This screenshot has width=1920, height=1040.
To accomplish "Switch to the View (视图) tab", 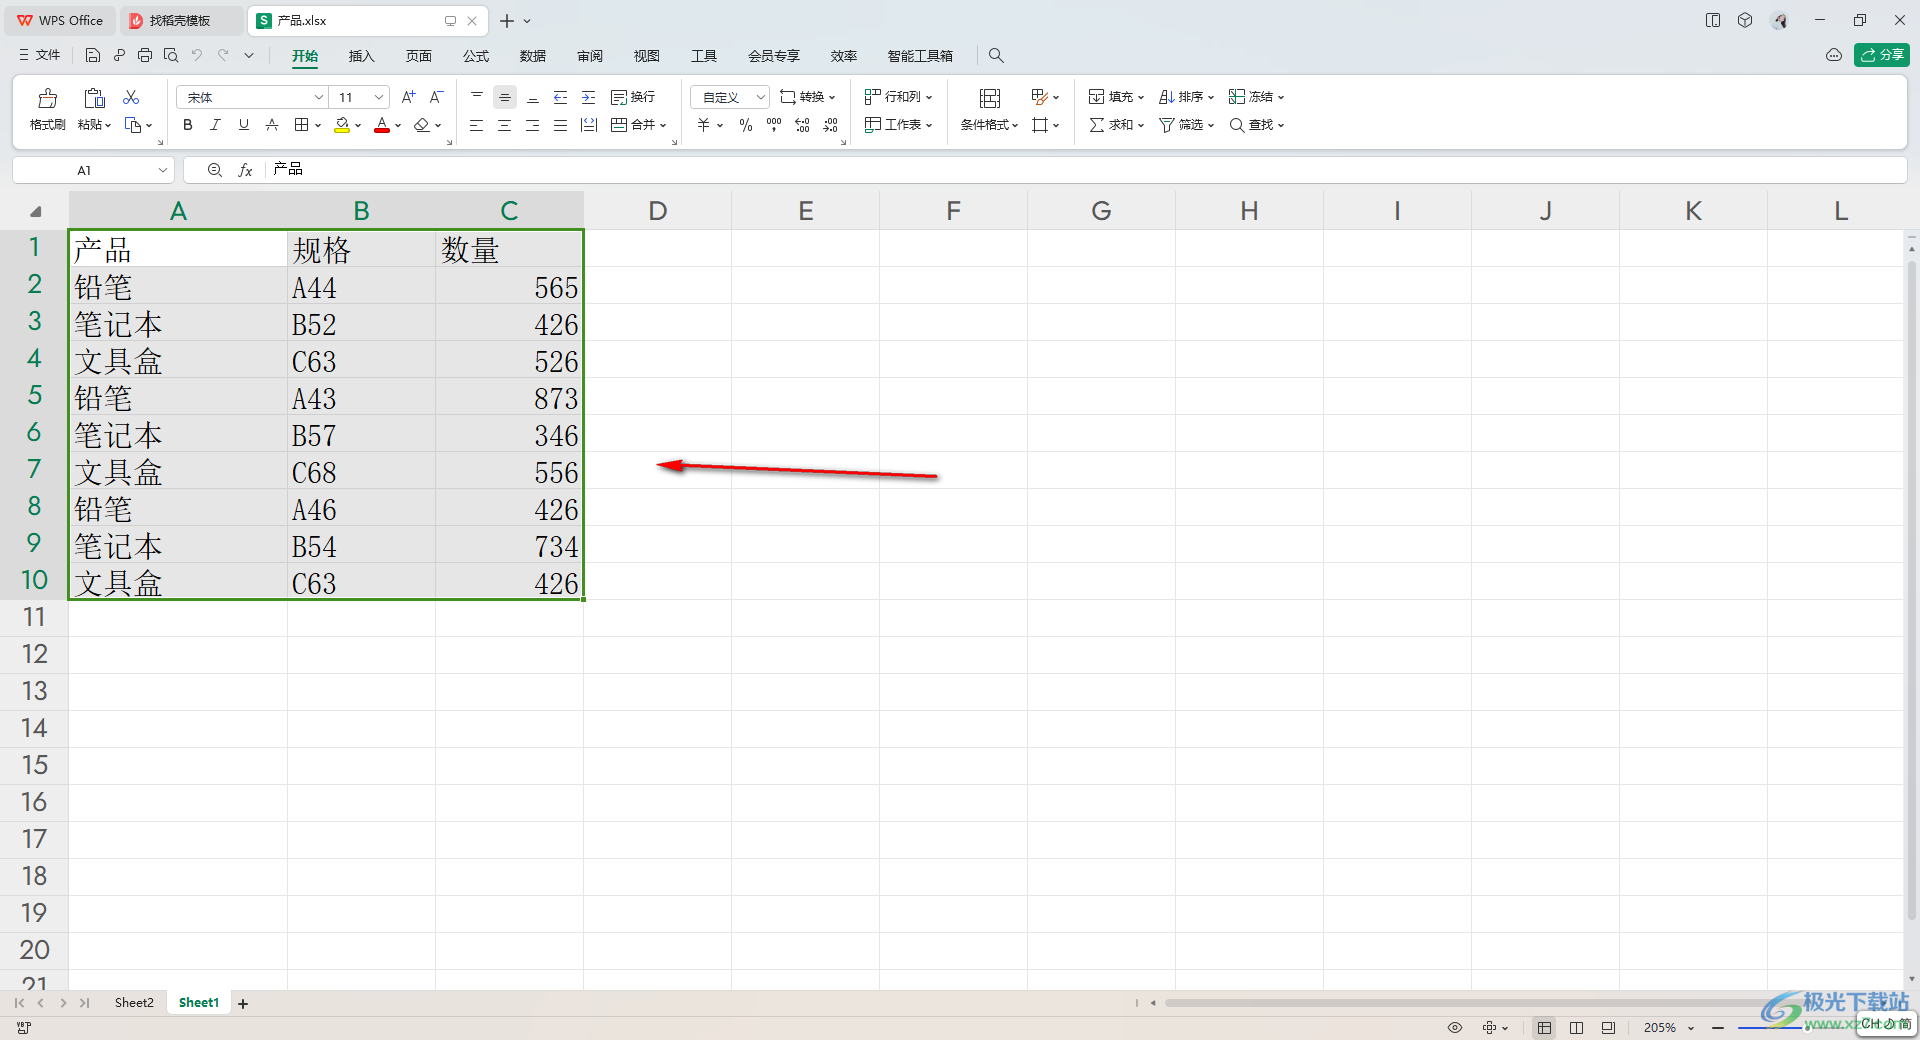I will (647, 56).
